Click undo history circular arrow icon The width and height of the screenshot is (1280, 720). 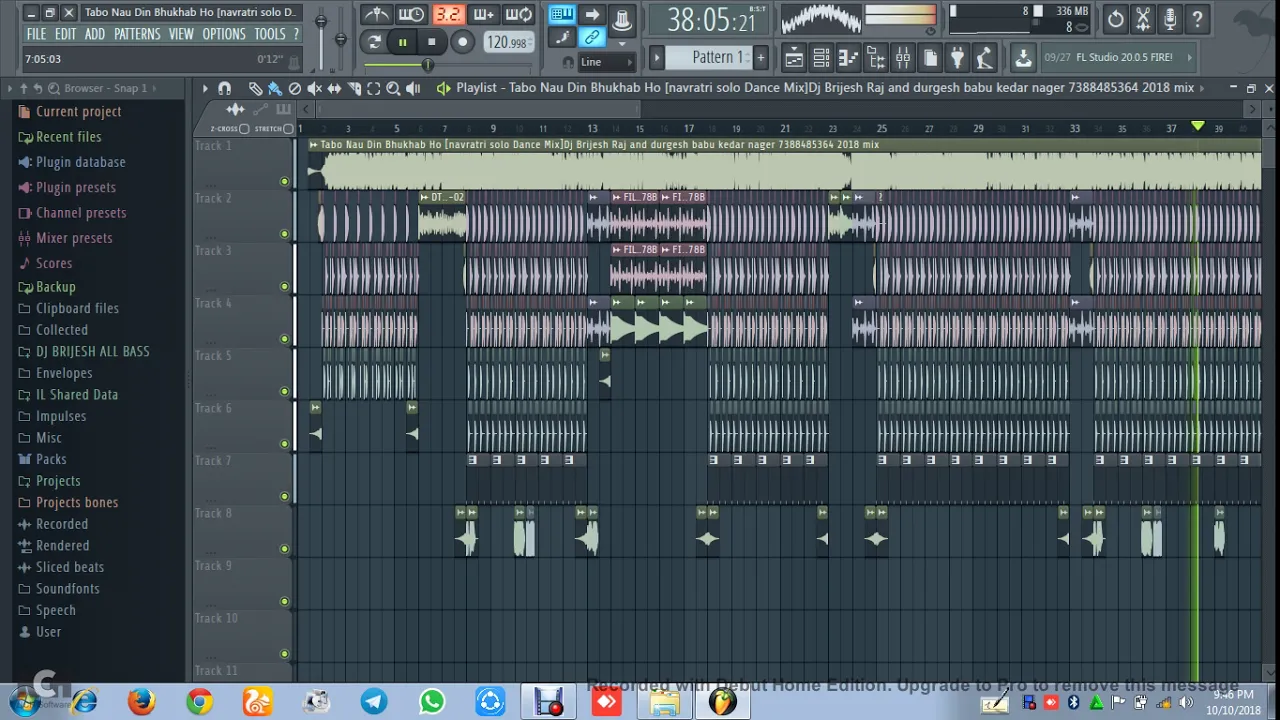[1115, 18]
